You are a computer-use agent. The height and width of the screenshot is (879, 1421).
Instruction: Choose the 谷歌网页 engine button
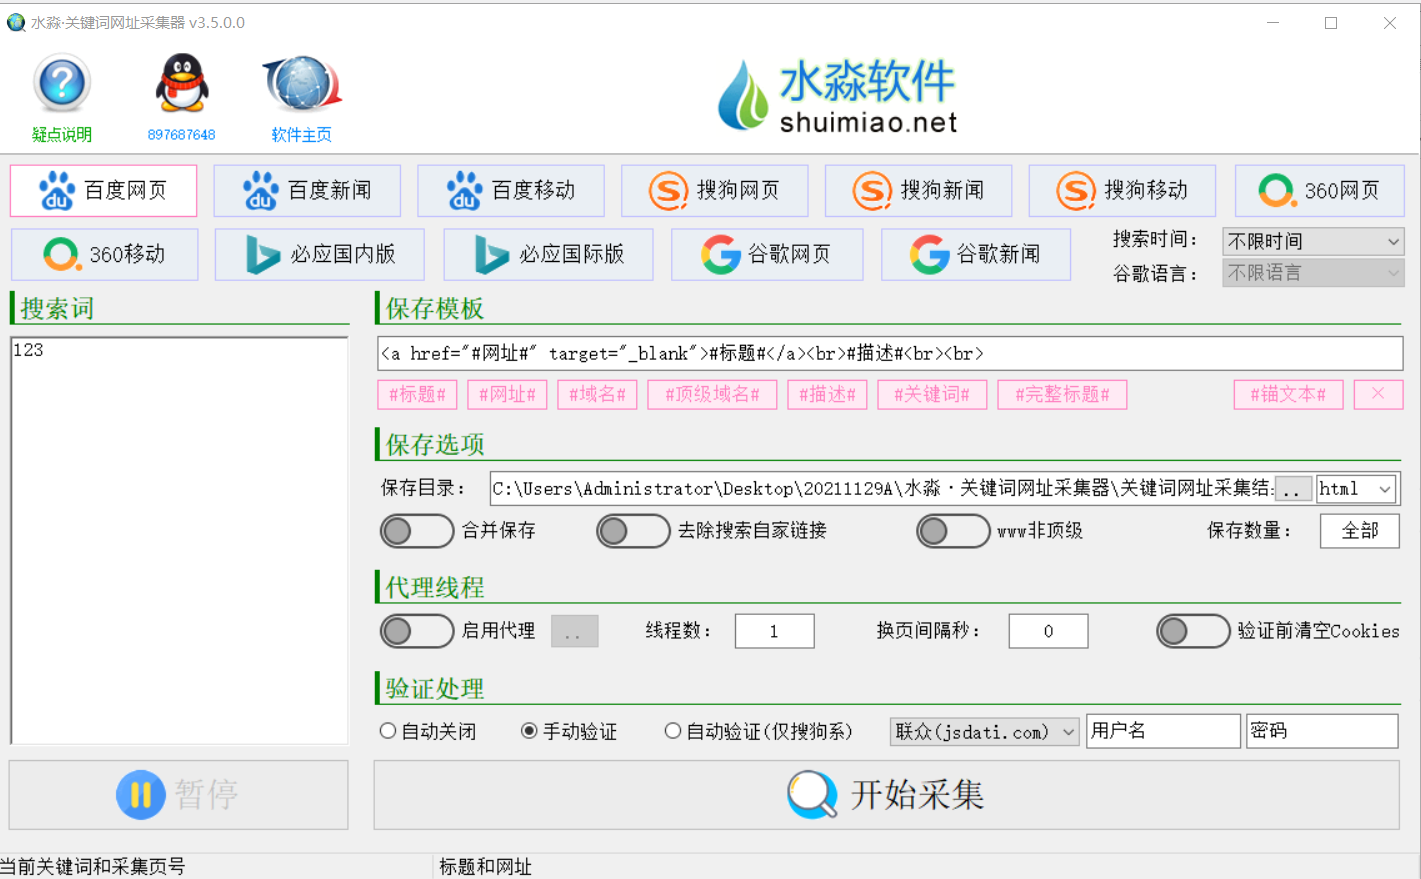click(x=768, y=255)
